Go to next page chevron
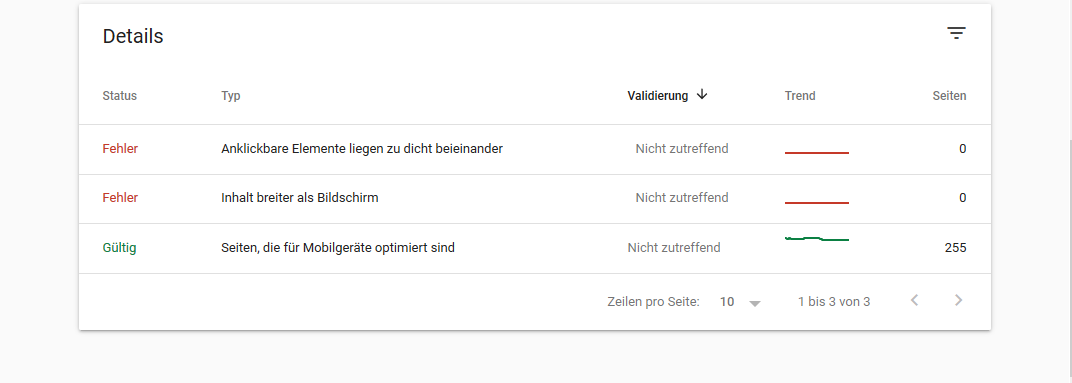 959,300
